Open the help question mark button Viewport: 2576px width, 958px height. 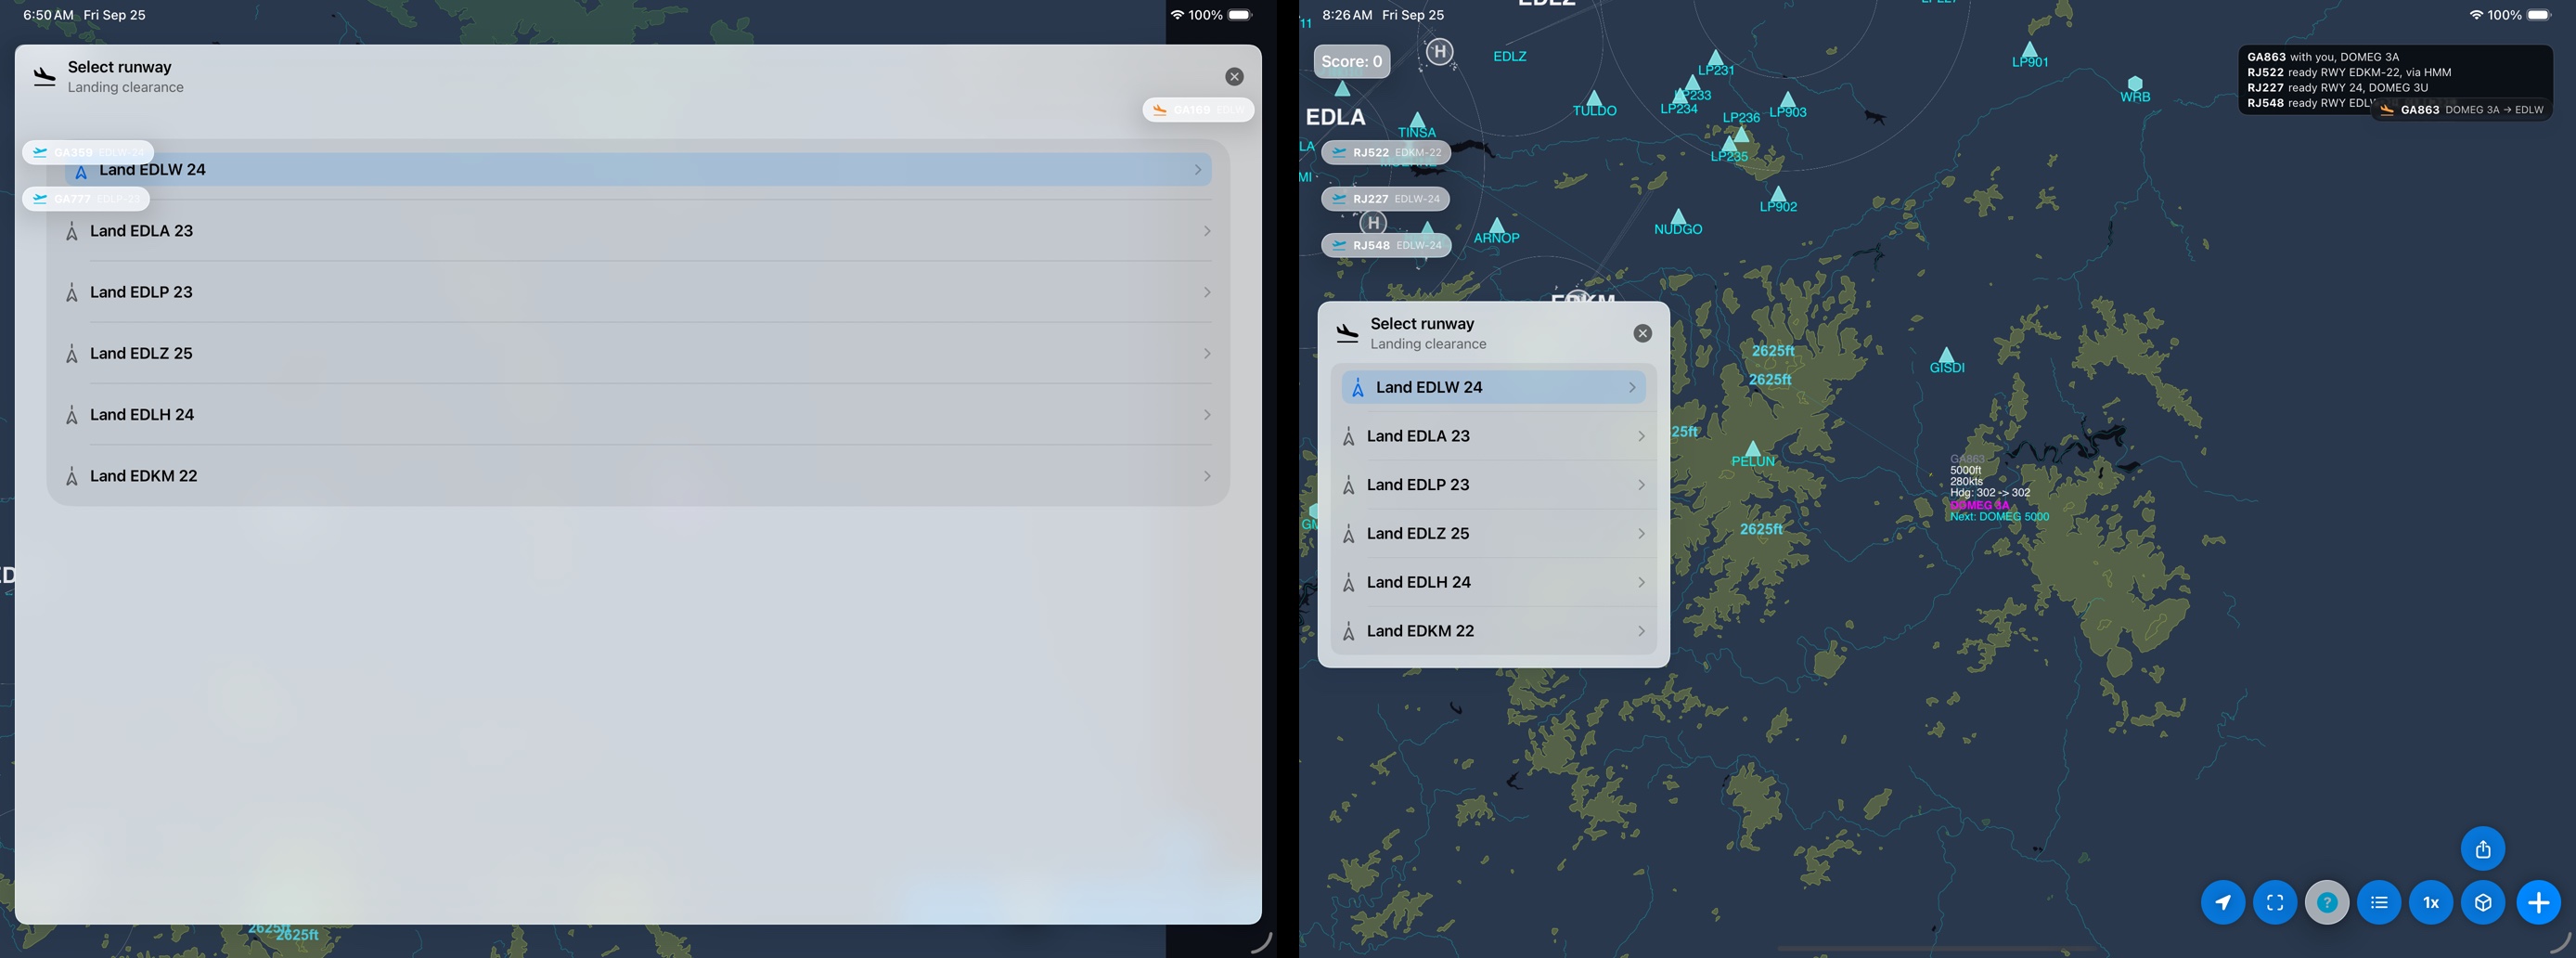pyautogui.click(x=2326, y=903)
